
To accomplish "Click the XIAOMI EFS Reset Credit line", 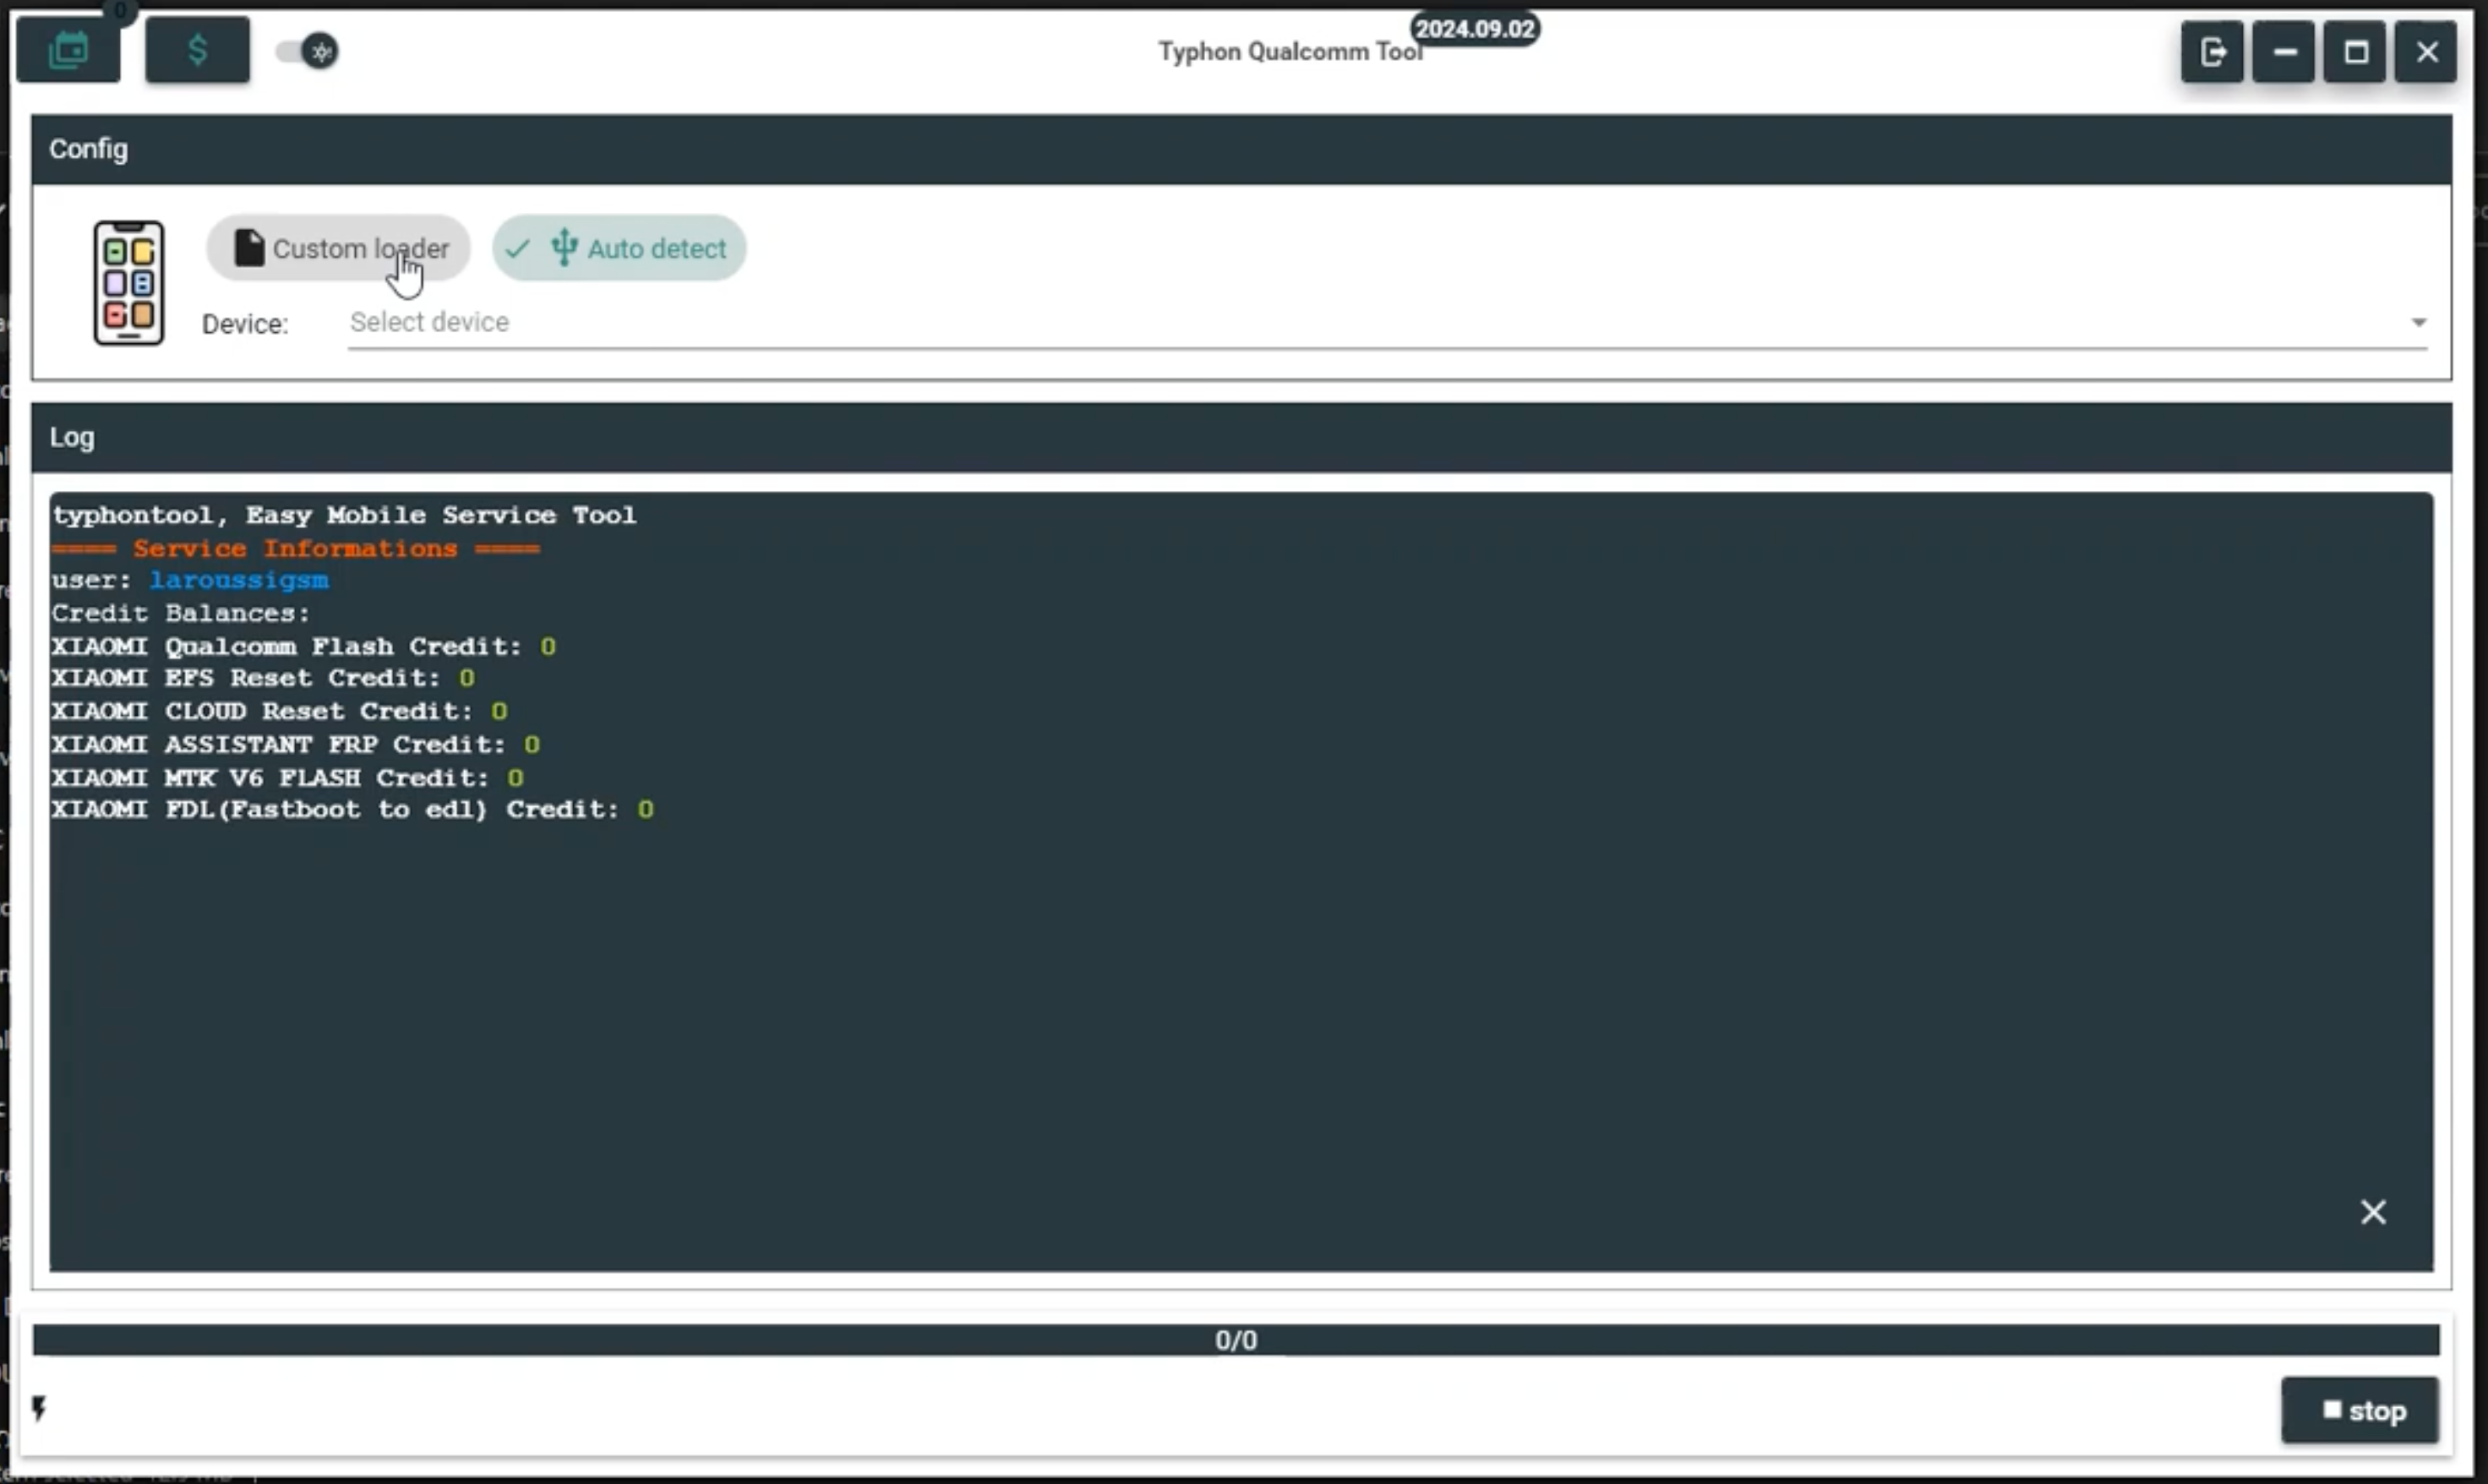I will click(263, 678).
